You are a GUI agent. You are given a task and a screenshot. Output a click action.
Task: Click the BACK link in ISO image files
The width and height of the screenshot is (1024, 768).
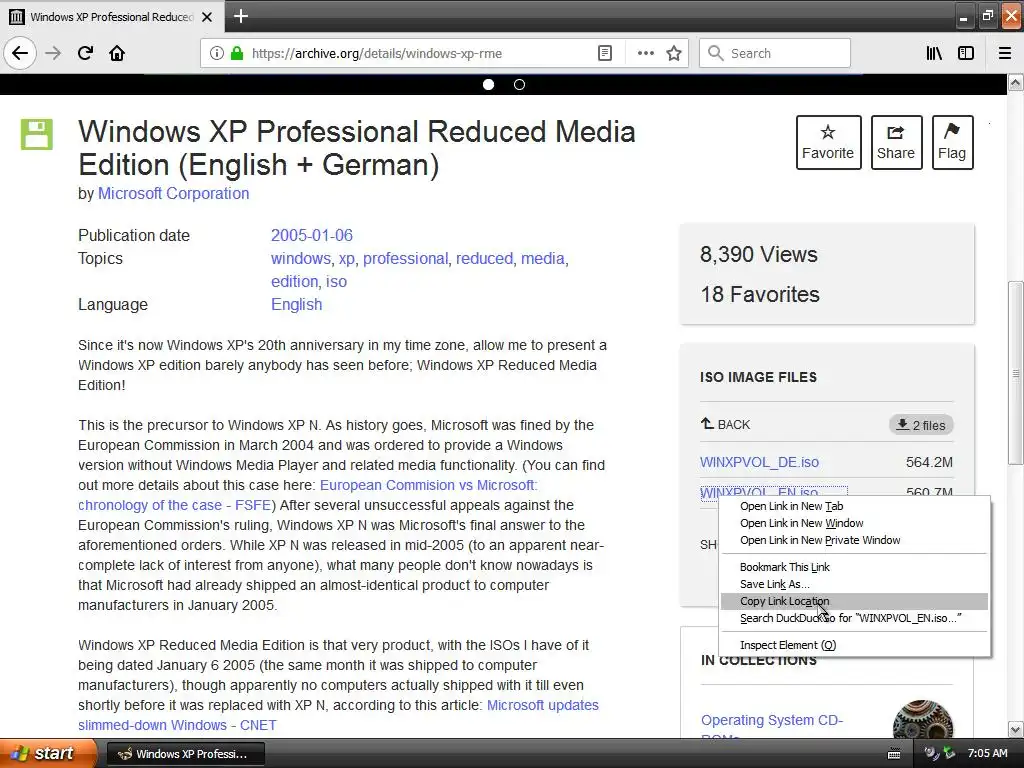coord(726,424)
